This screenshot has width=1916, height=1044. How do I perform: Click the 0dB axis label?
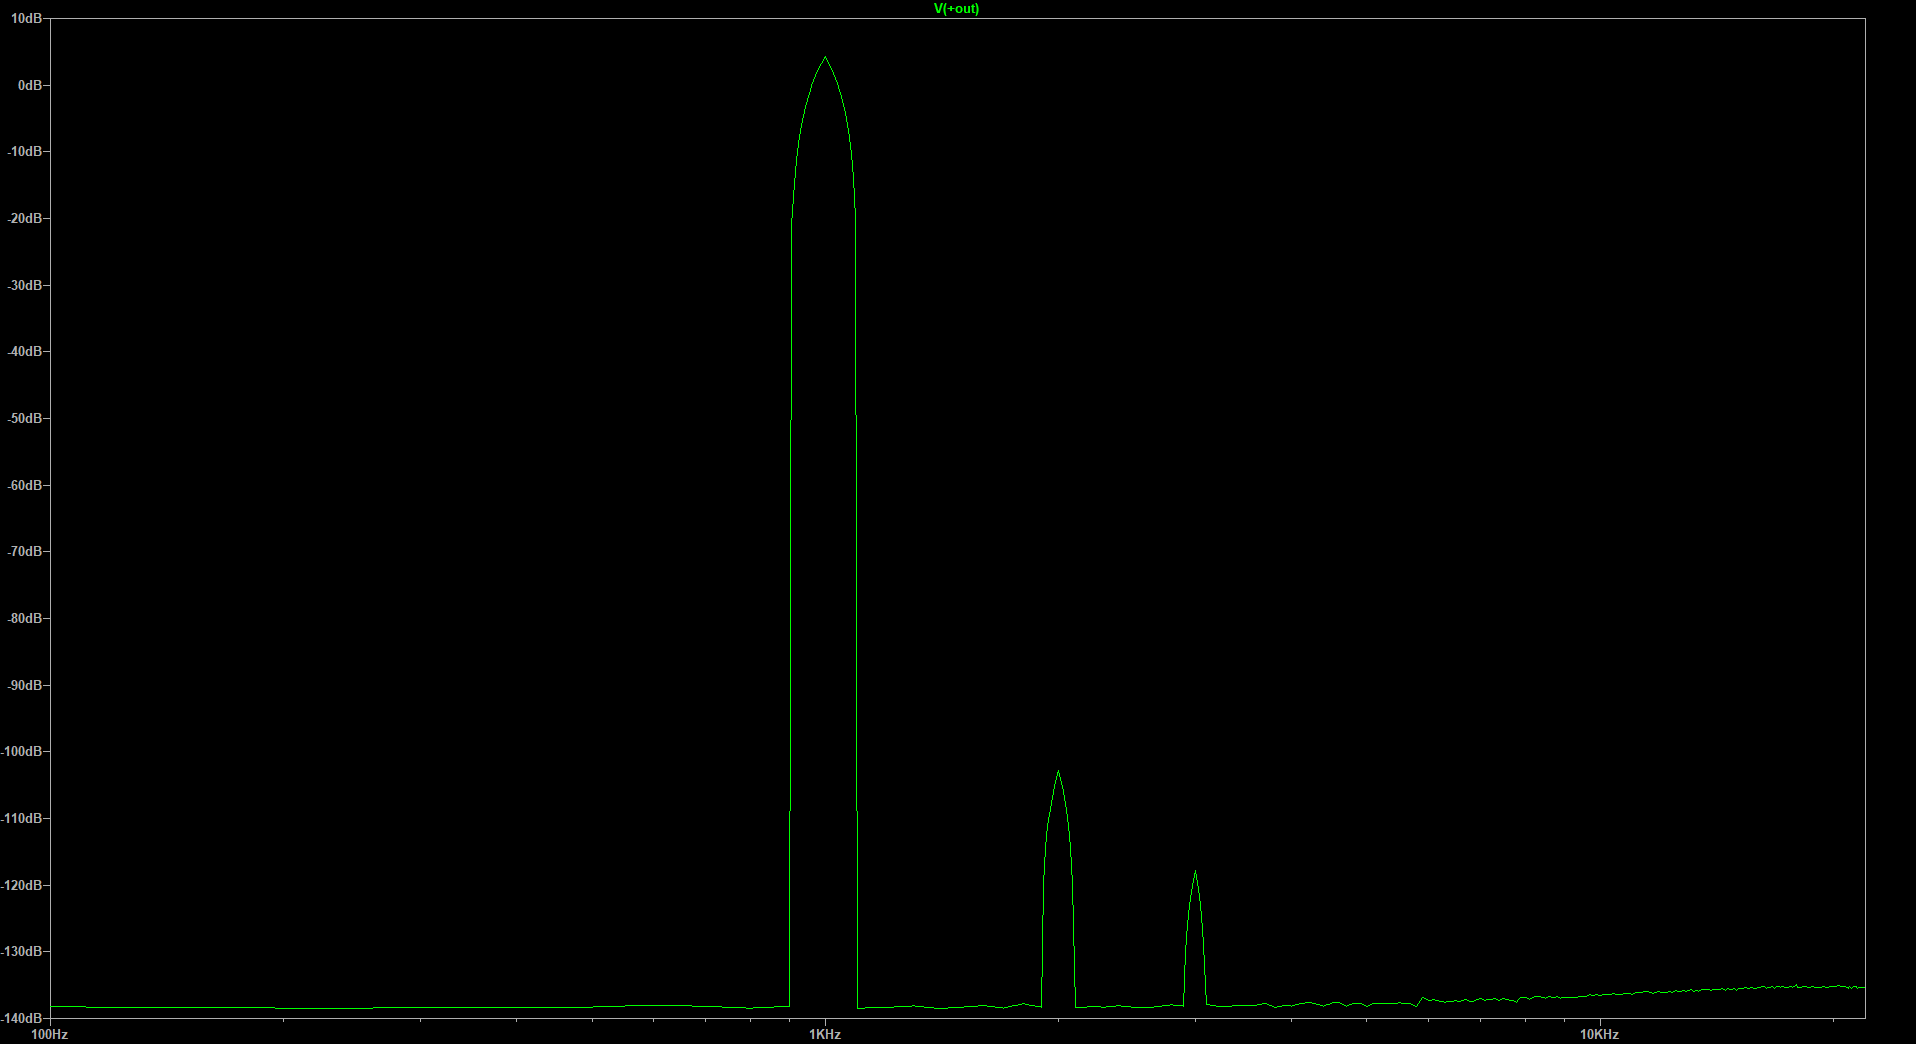(30, 86)
